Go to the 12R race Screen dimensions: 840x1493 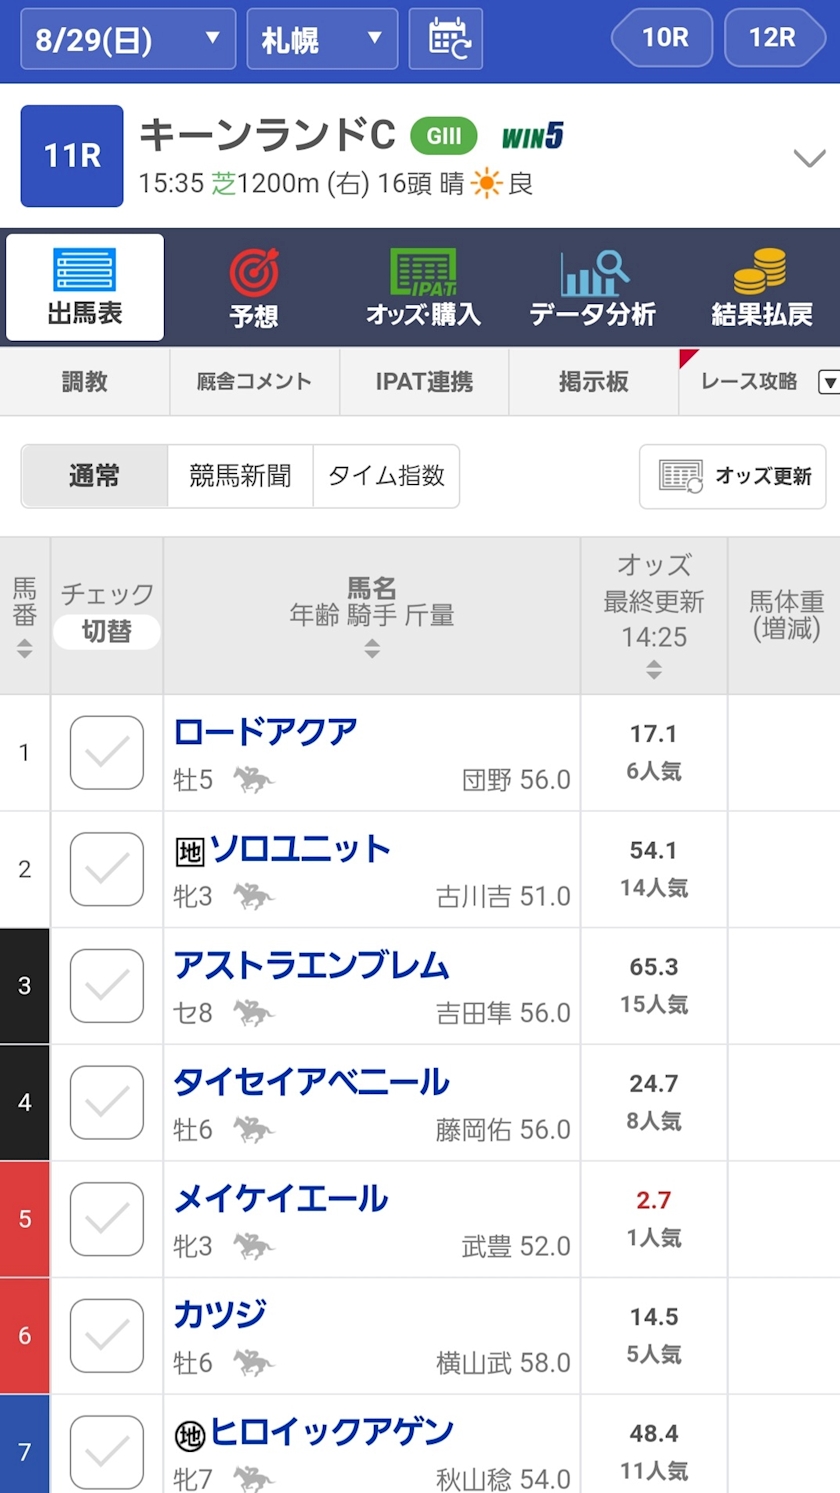(774, 38)
